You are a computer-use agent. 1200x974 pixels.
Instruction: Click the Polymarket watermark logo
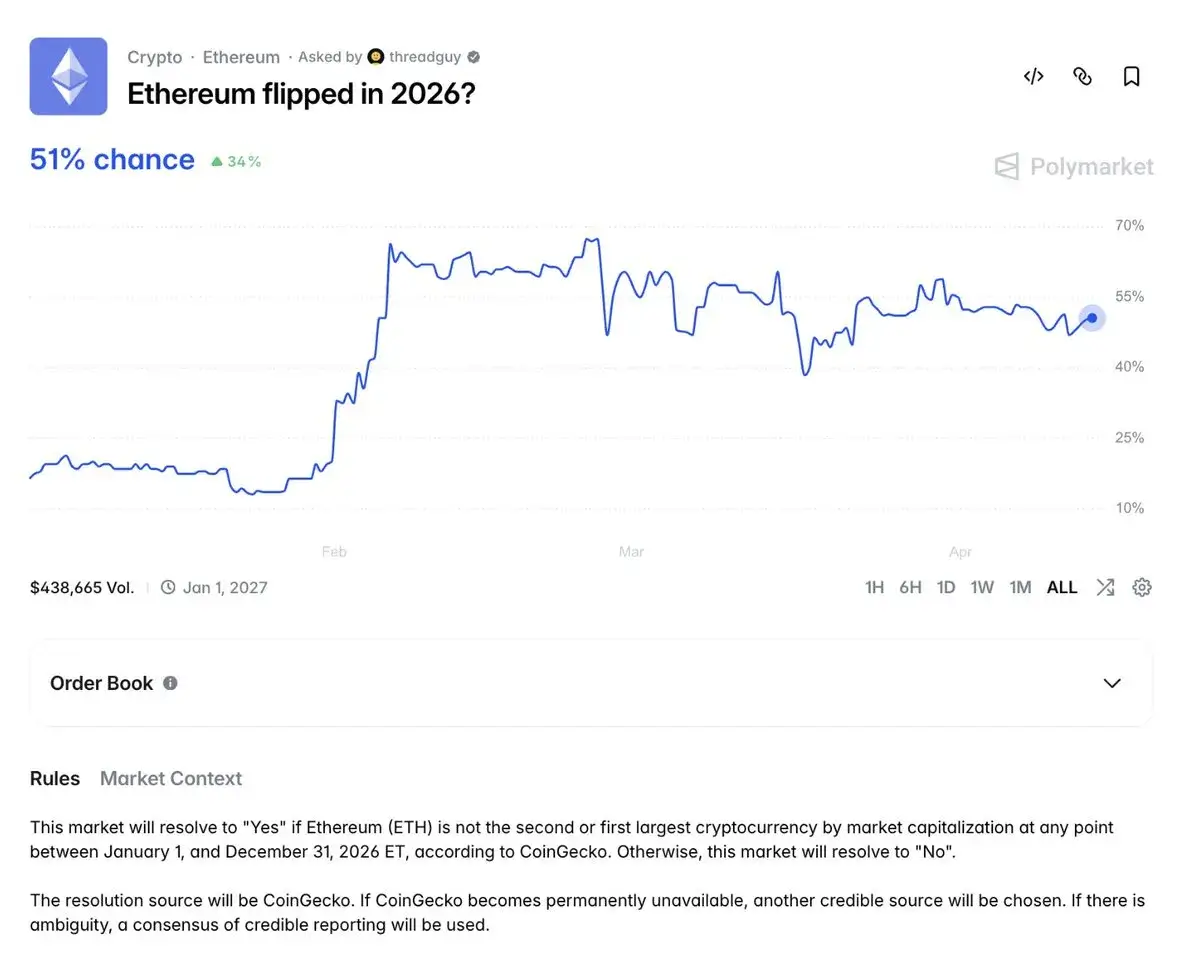tap(1074, 166)
